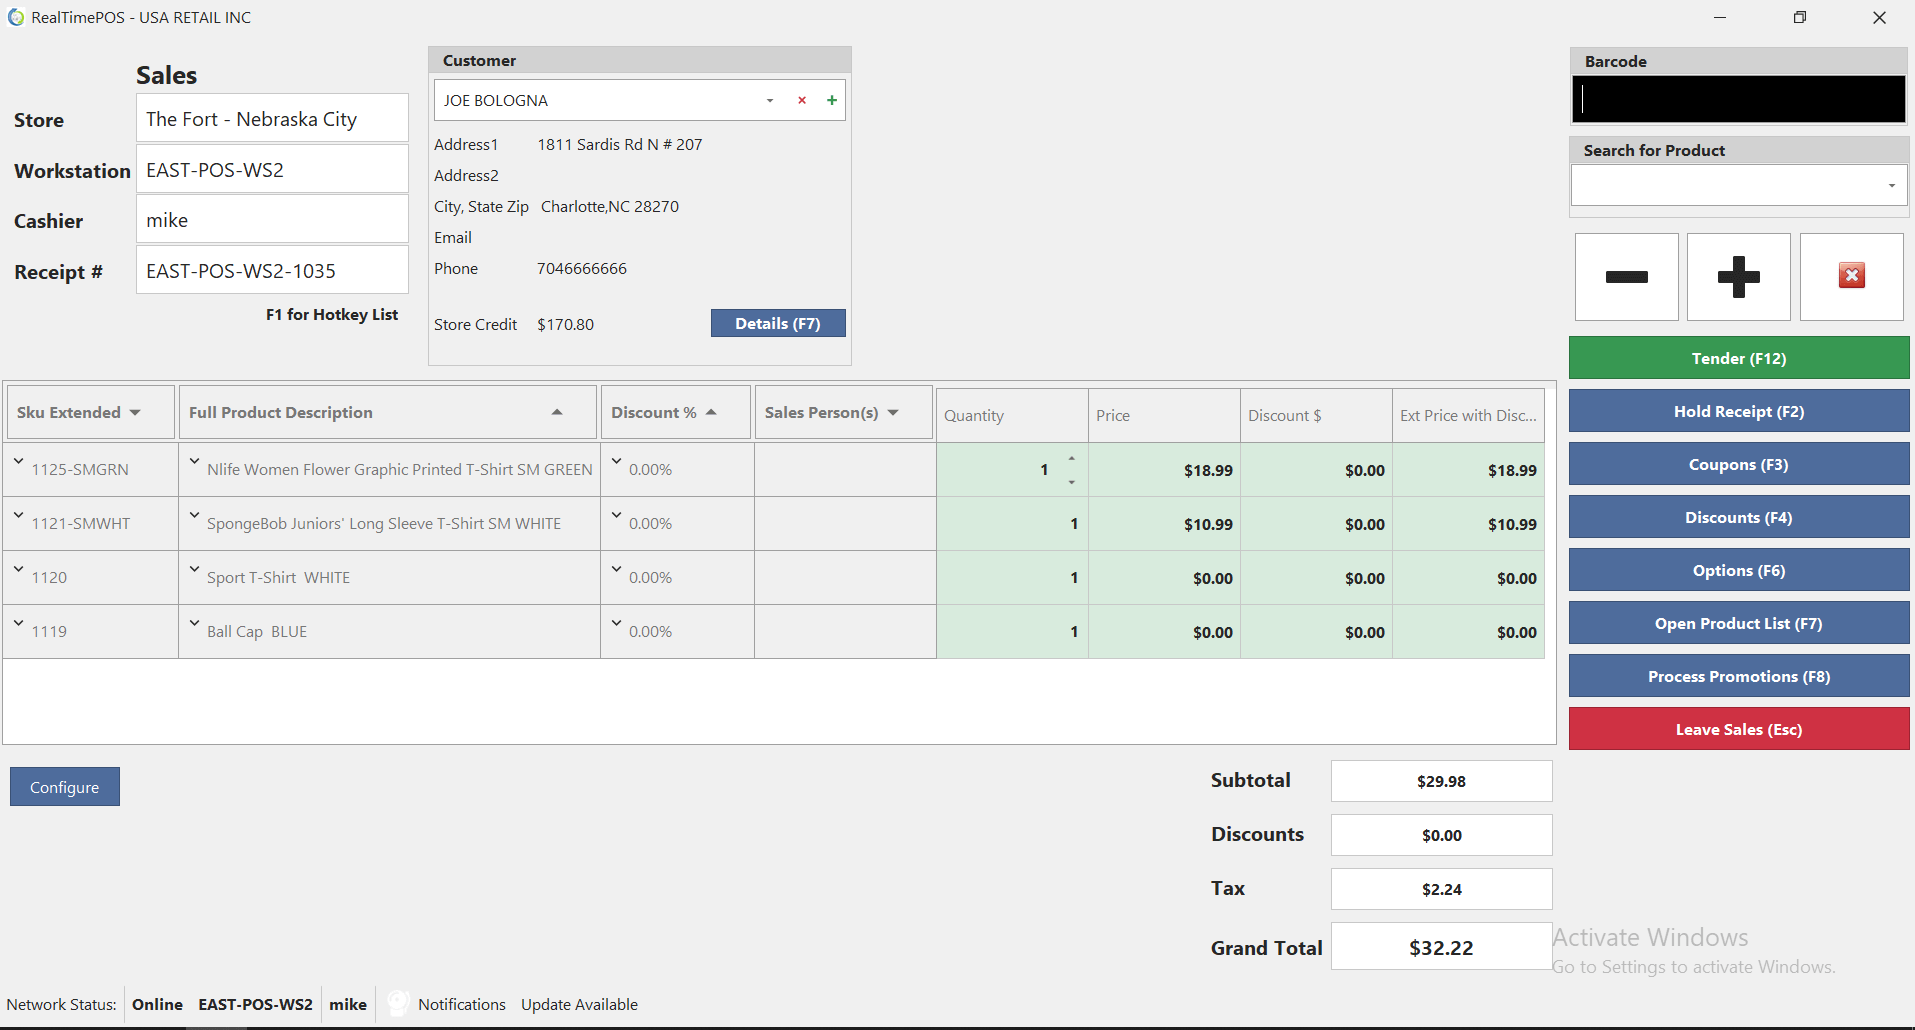Click the Tender (F12) button
The width and height of the screenshot is (1915, 1030).
pos(1738,357)
